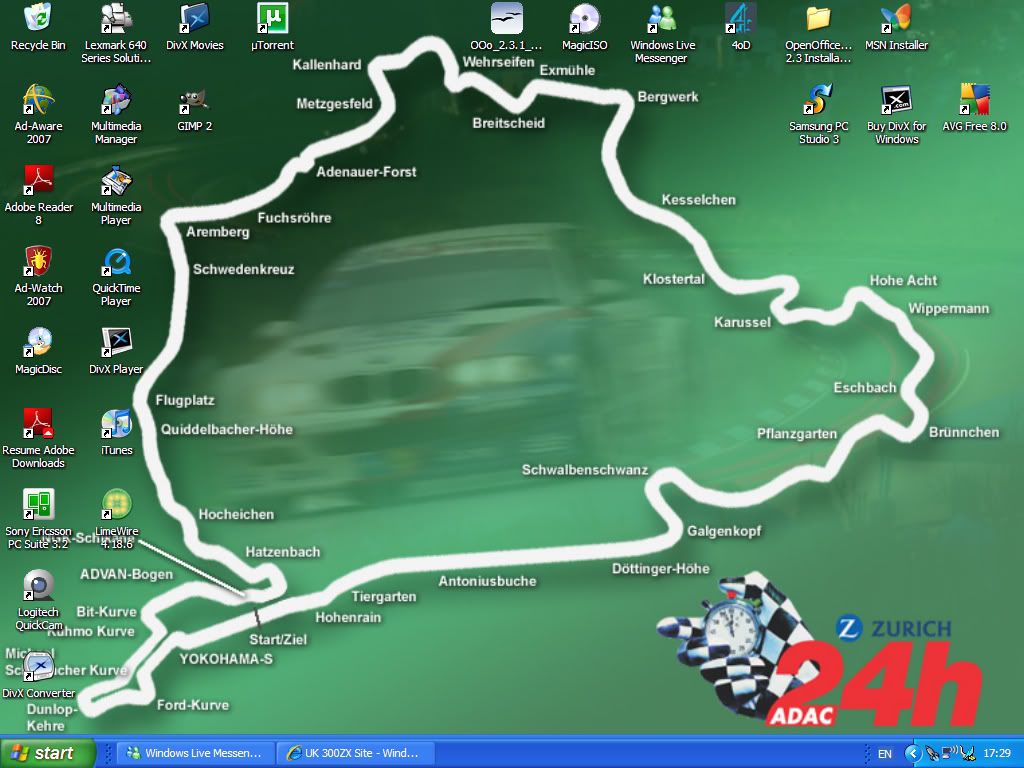Image resolution: width=1024 pixels, height=768 pixels.
Task: Run the OpenOffice 2.3 installer
Action: (x=819, y=20)
